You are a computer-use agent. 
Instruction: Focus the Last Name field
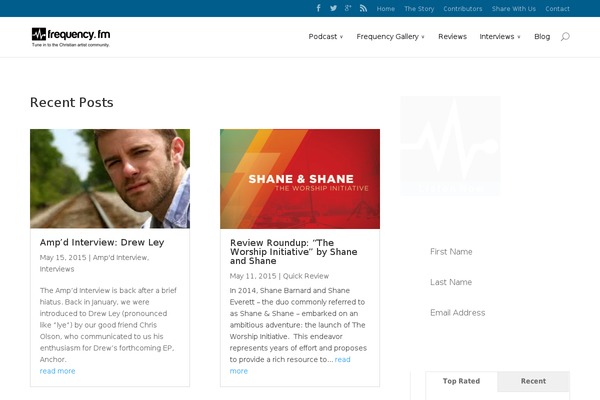497,282
